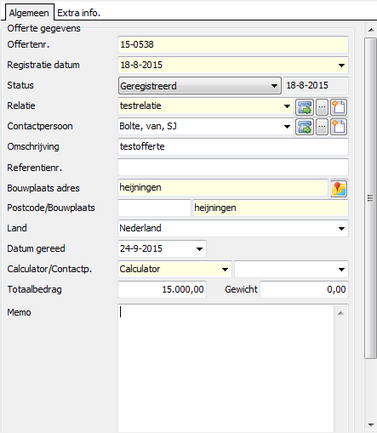Open the Registratie datum date picker arrow
377x433 pixels.
tap(341, 65)
